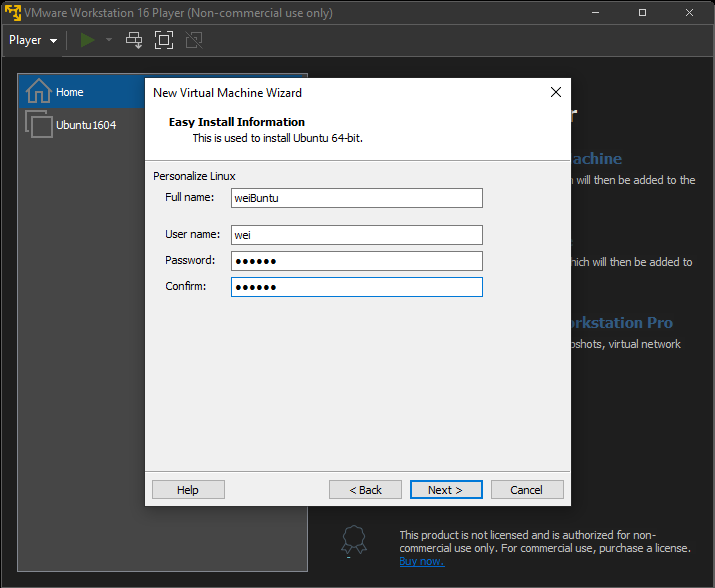The height and width of the screenshot is (588, 715).
Task: Maximize the VMware Player window
Action: (x=642, y=12)
